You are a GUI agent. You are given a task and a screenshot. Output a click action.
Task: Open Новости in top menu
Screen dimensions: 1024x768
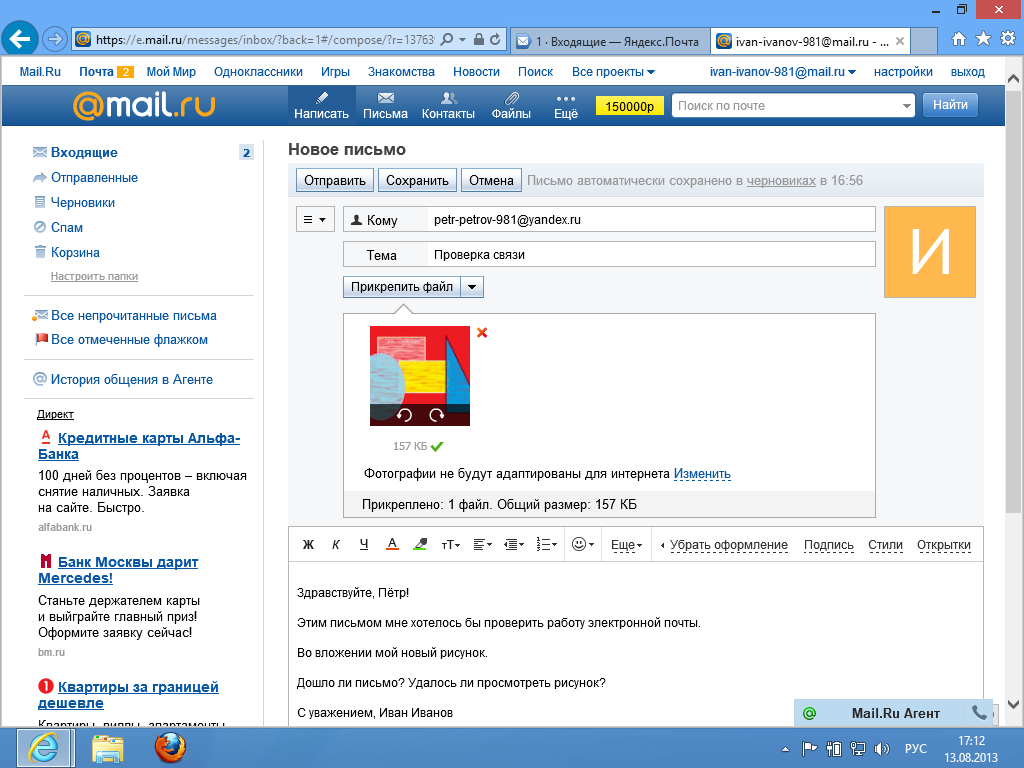point(476,72)
